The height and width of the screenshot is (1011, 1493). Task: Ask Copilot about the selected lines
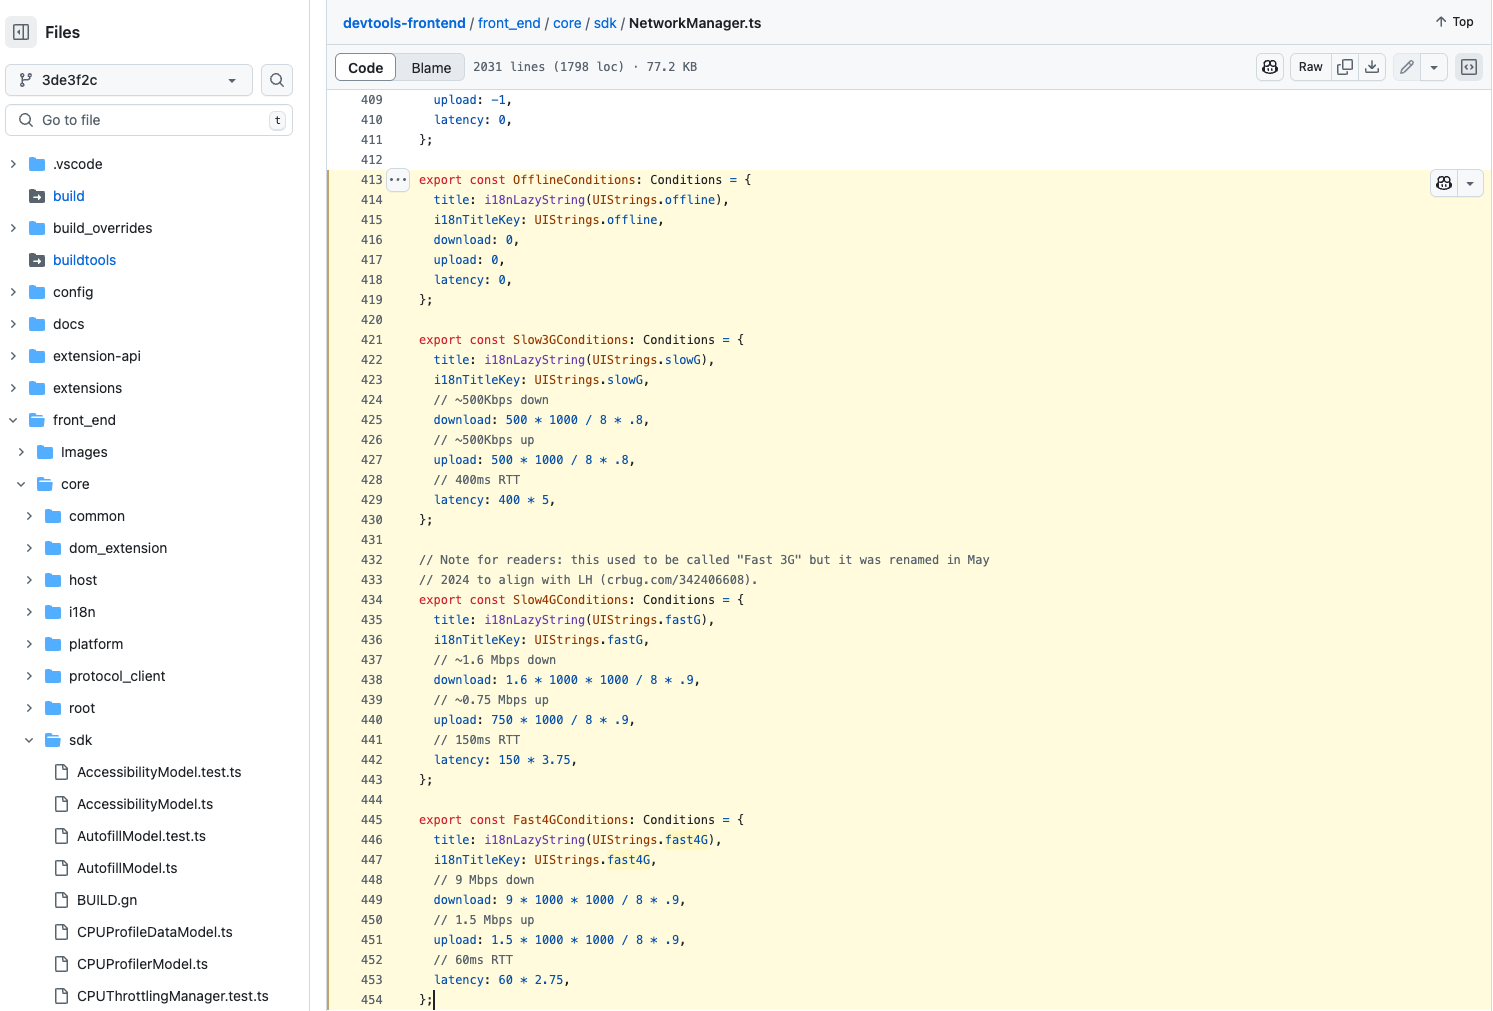[x=1444, y=183]
